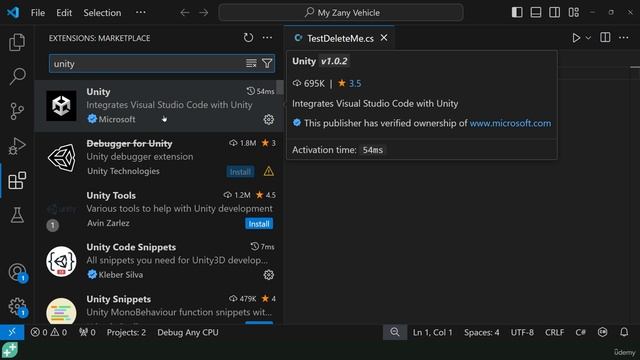The height and width of the screenshot is (360, 640).
Task: Open Extensions view in activity bar
Action: coord(17,180)
